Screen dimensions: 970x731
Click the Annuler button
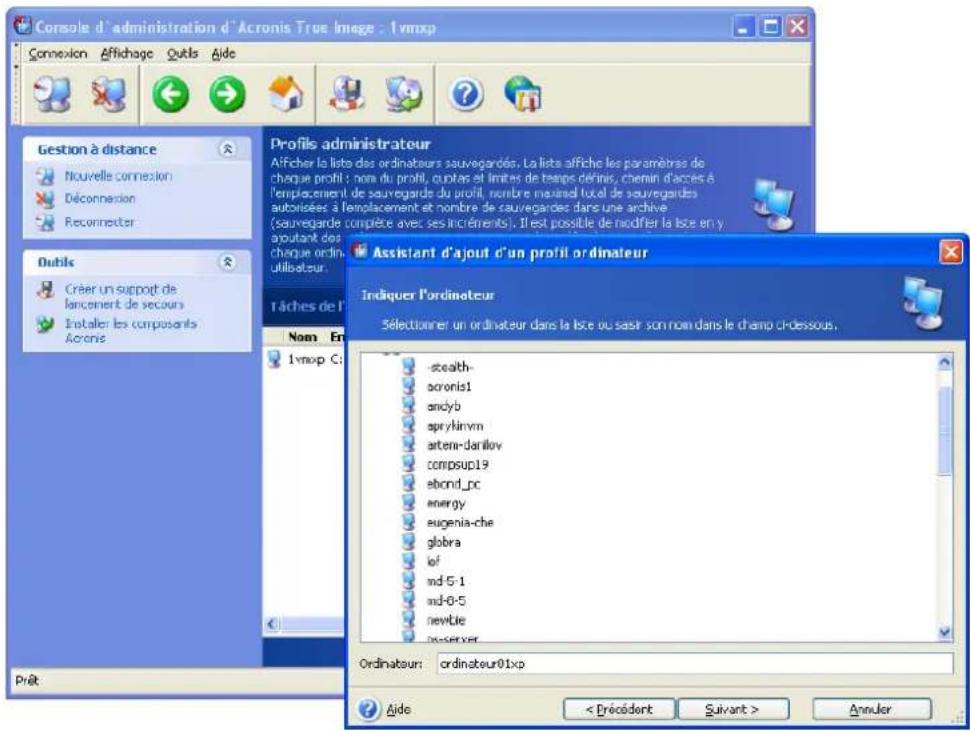(x=871, y=709)
